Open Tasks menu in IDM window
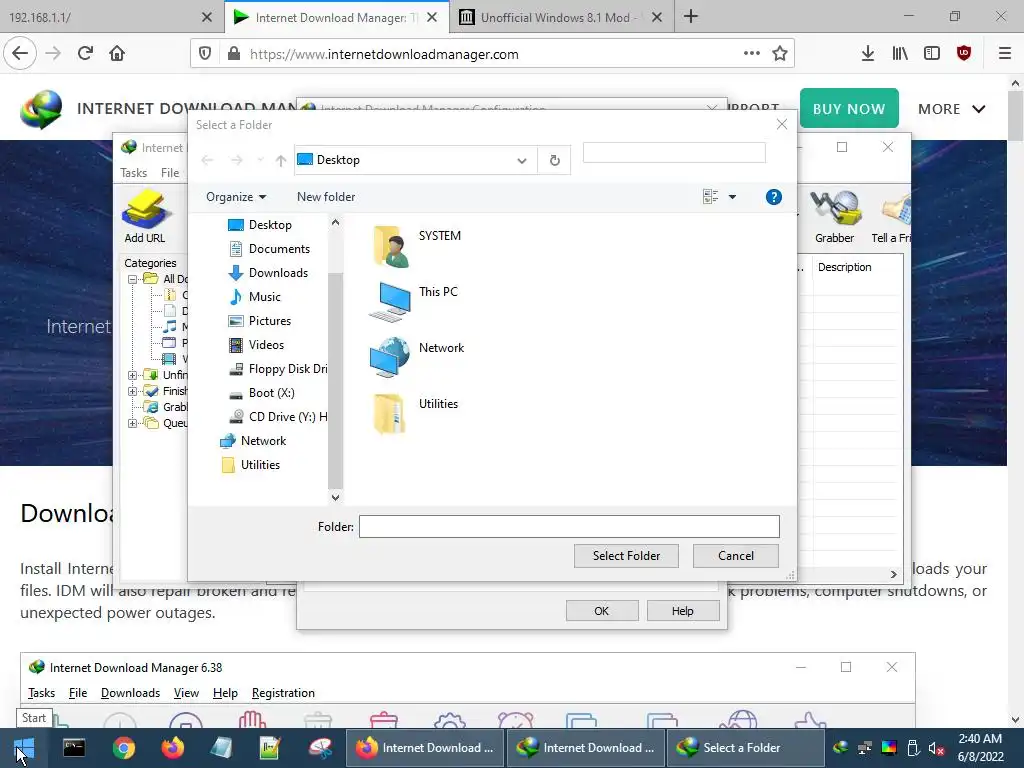 click(x=133, y=173)
